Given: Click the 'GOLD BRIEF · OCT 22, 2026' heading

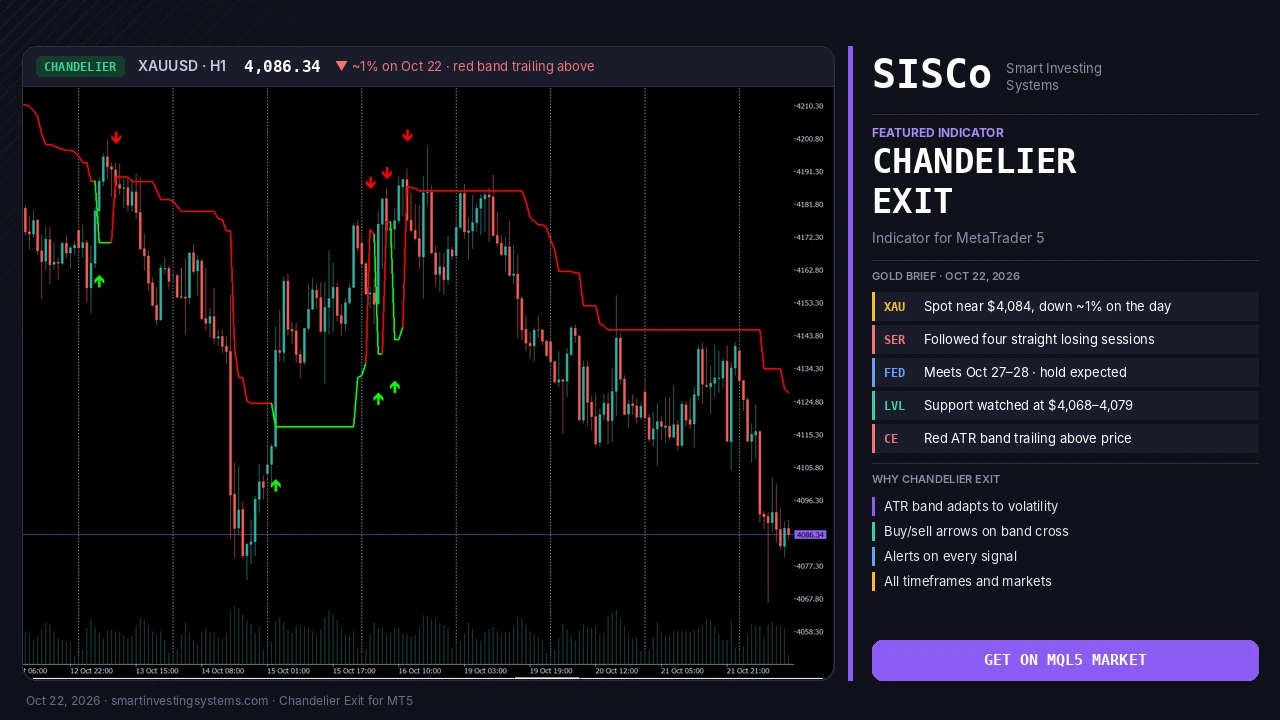Looking at the screenshot, I should click(x=946, y=276).
